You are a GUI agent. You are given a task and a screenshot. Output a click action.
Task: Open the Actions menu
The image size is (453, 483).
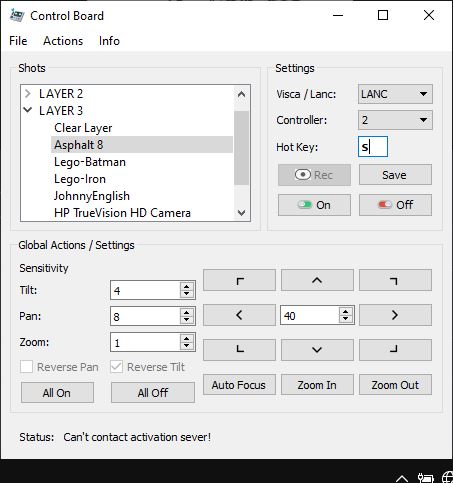click(x=63, y=41)
